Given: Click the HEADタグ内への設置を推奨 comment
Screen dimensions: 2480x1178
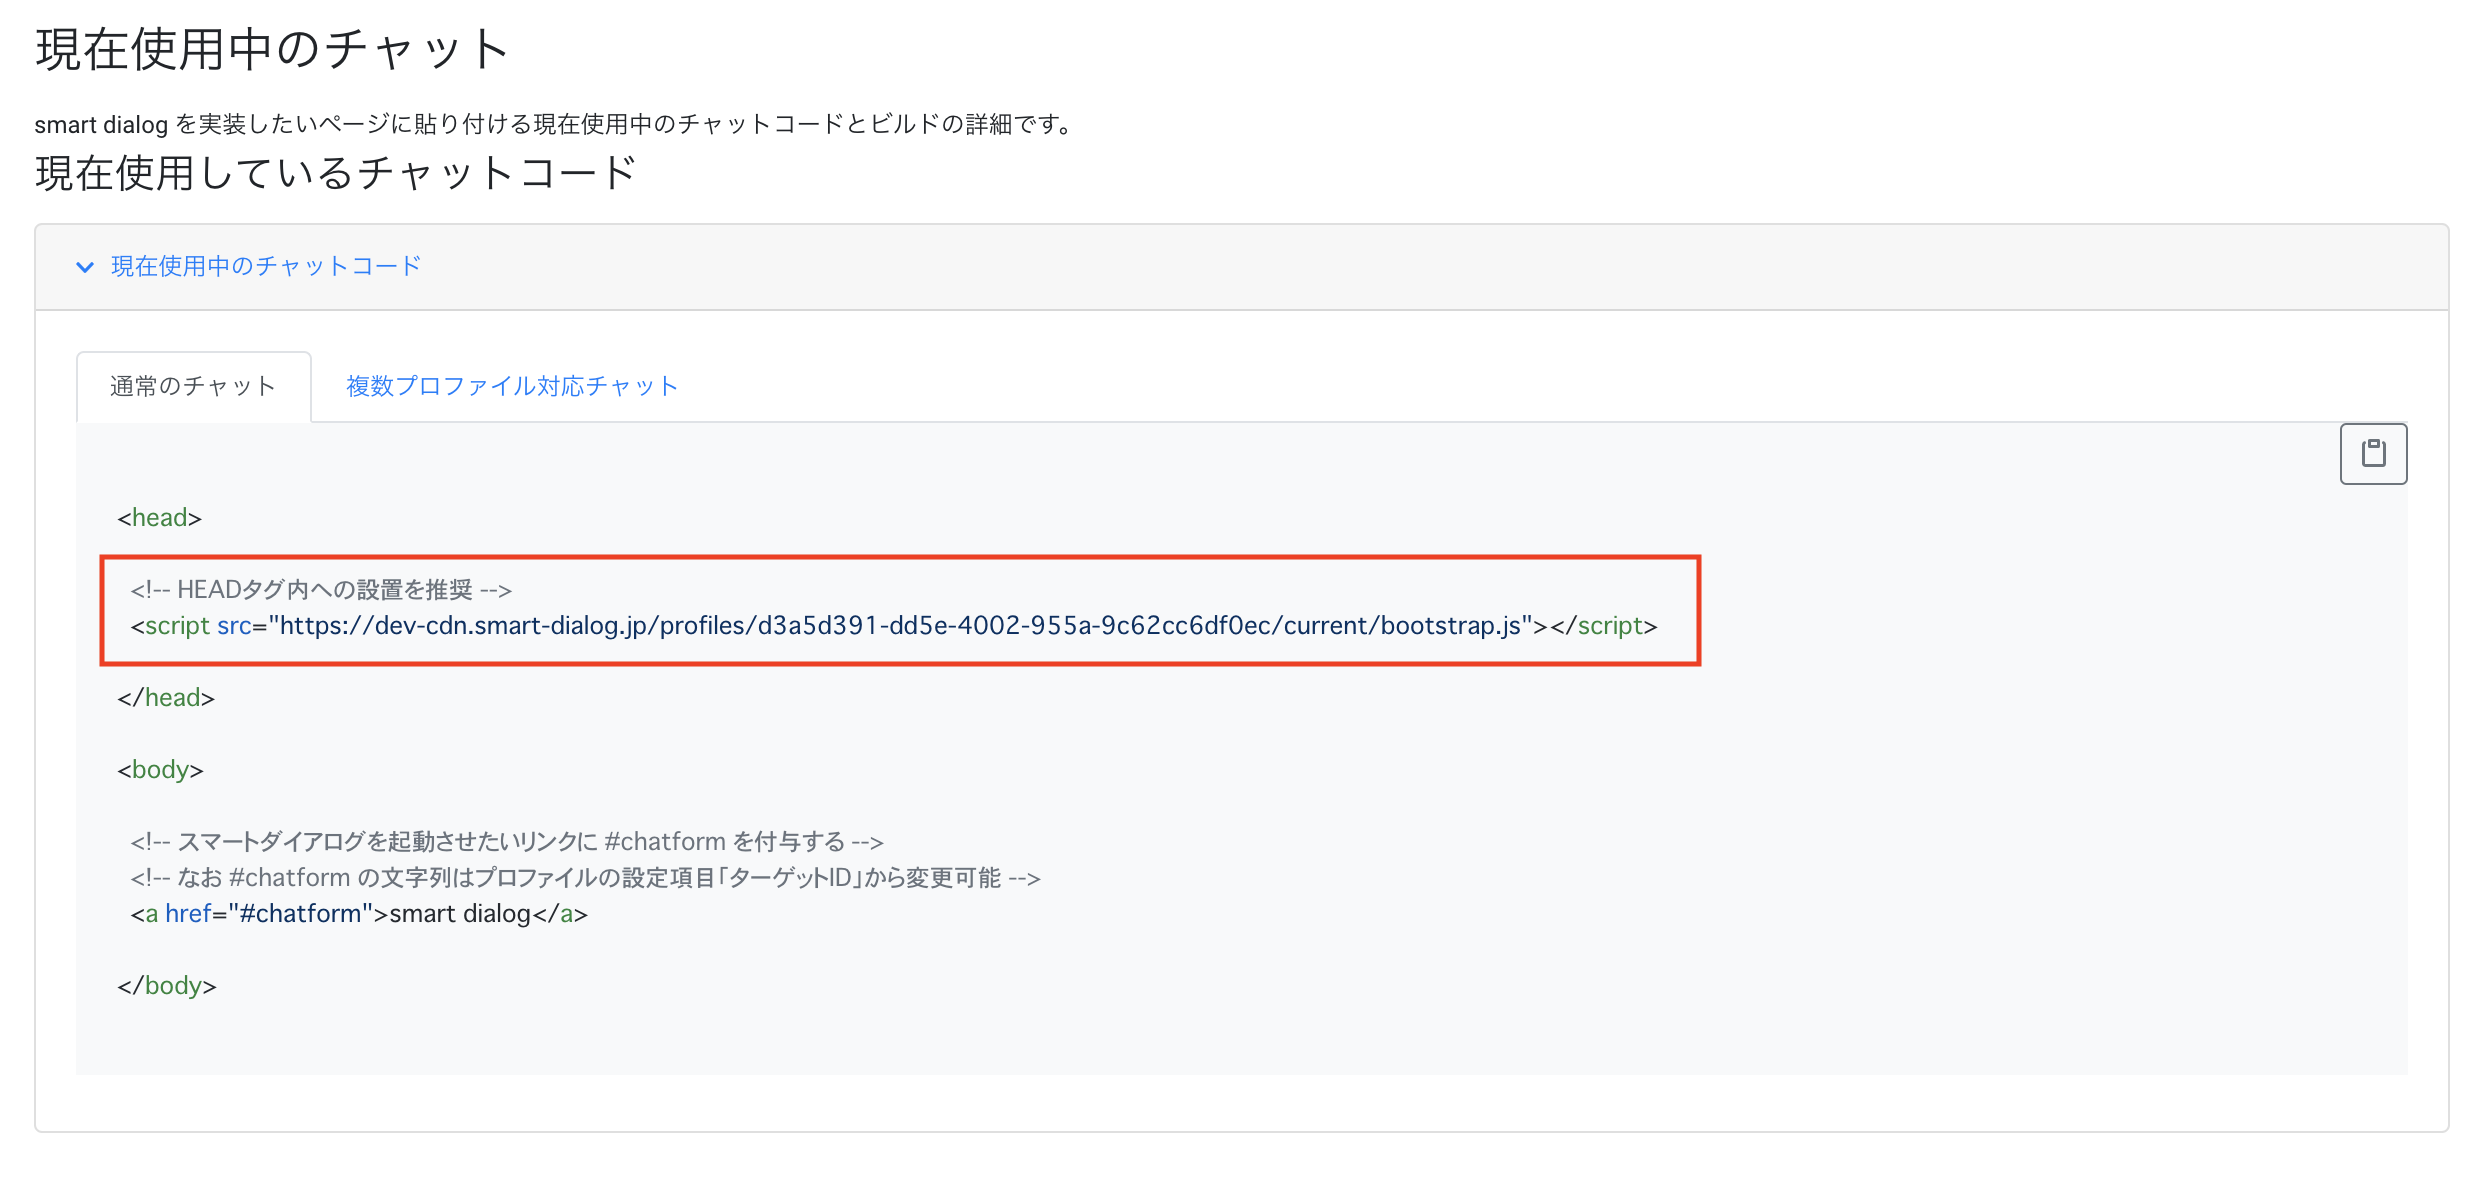Looking at the screenshot, I should coord(320,589).
